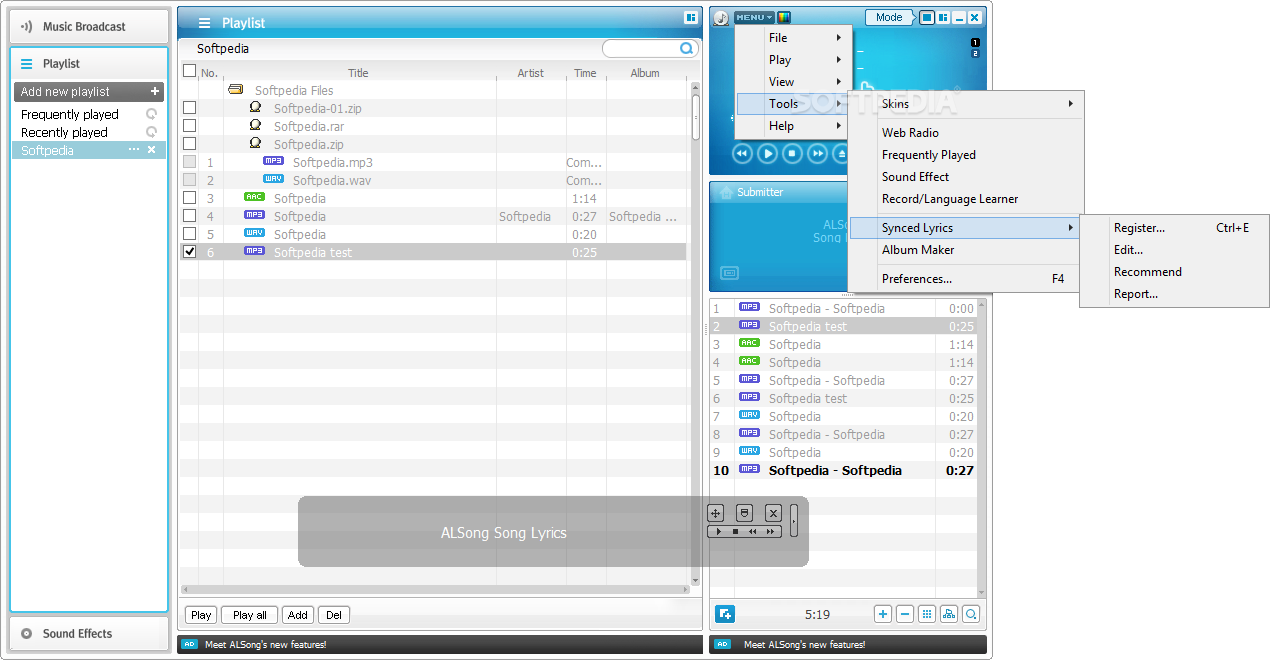Click the search icon in the mini playlist toolbar
This screenshot has width=1270, height=660.
tap(971, 614)
